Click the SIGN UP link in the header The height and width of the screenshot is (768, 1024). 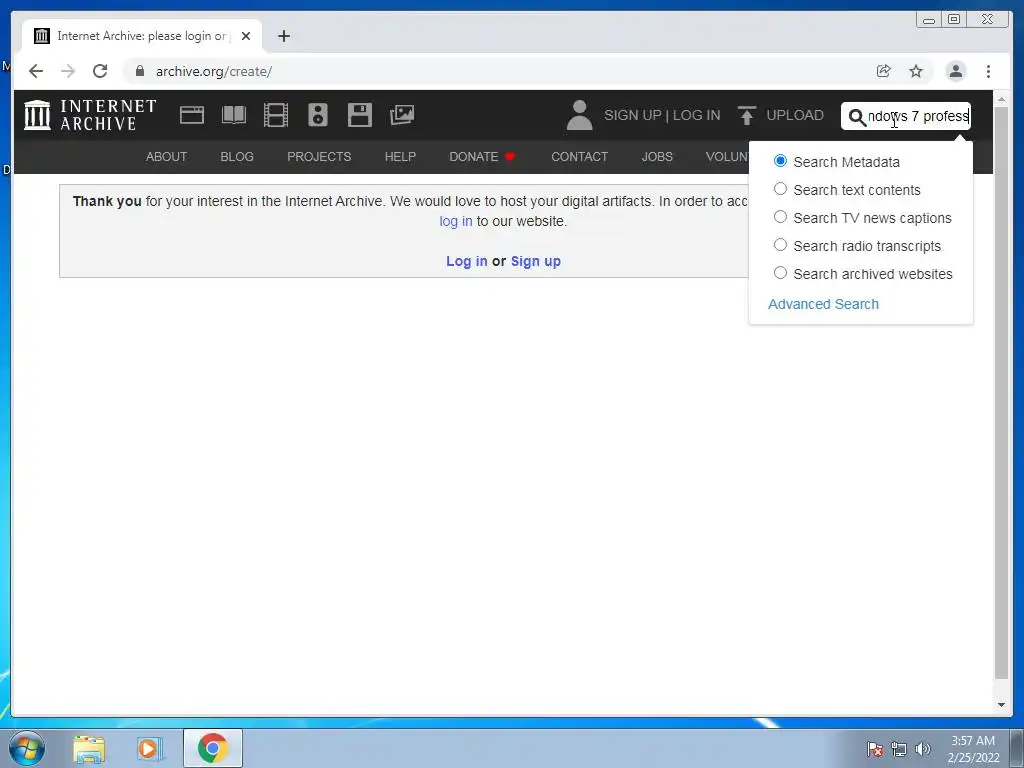[633, 116]
